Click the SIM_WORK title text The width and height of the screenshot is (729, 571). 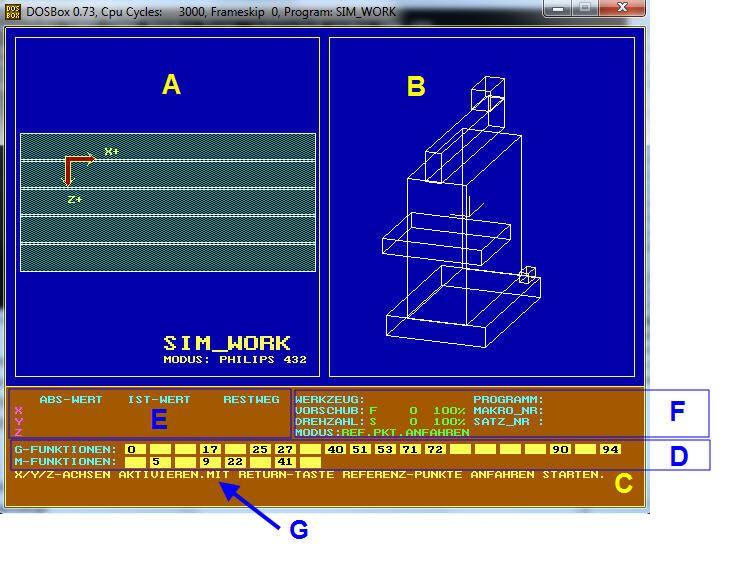click(x=227, y=344)
